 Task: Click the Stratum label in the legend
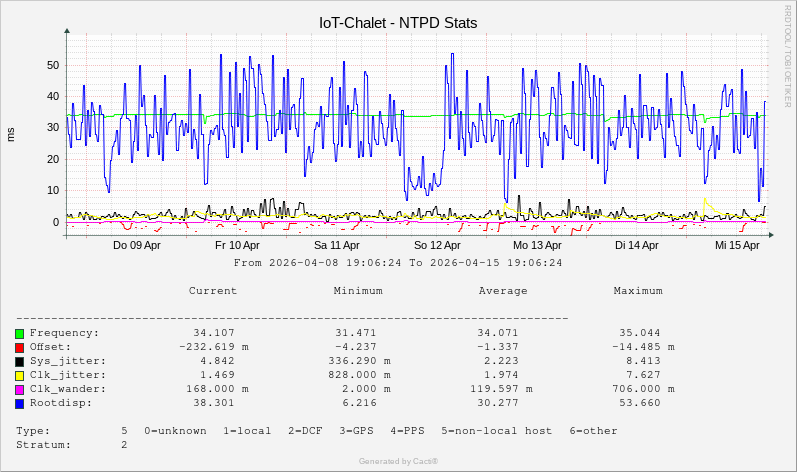(43, 445)
